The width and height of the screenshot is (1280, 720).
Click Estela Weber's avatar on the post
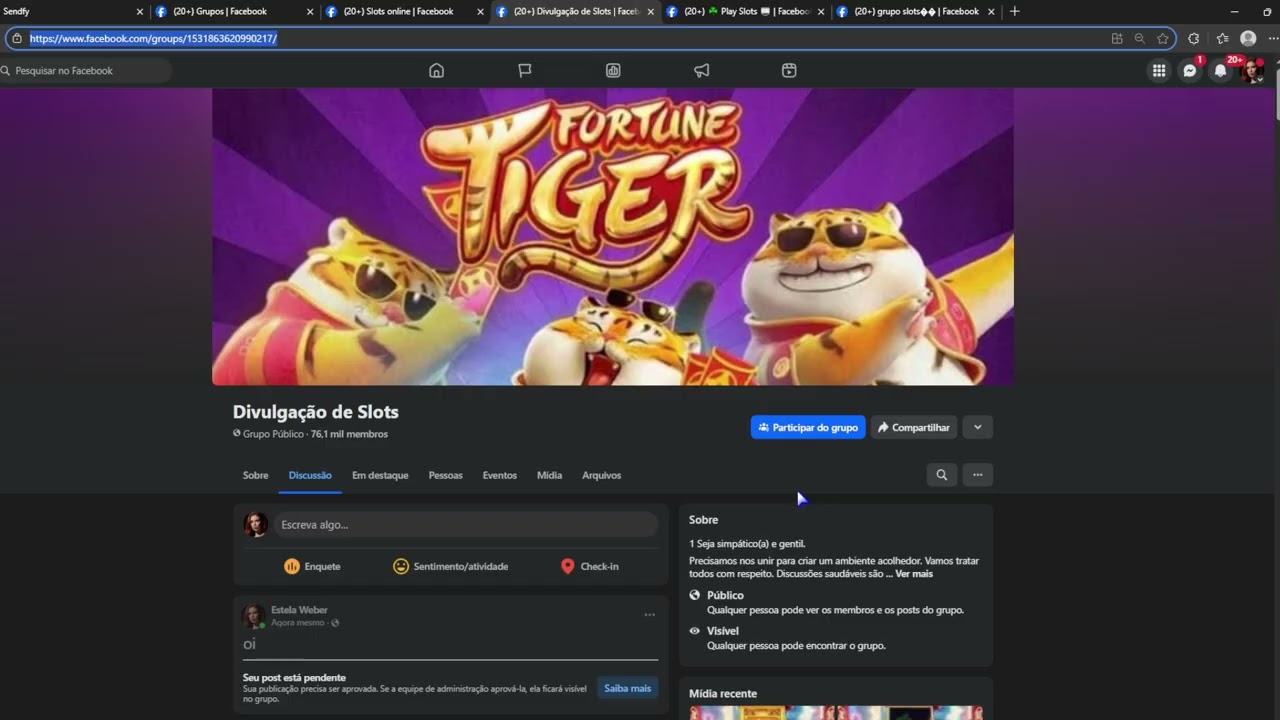(254, 616)
